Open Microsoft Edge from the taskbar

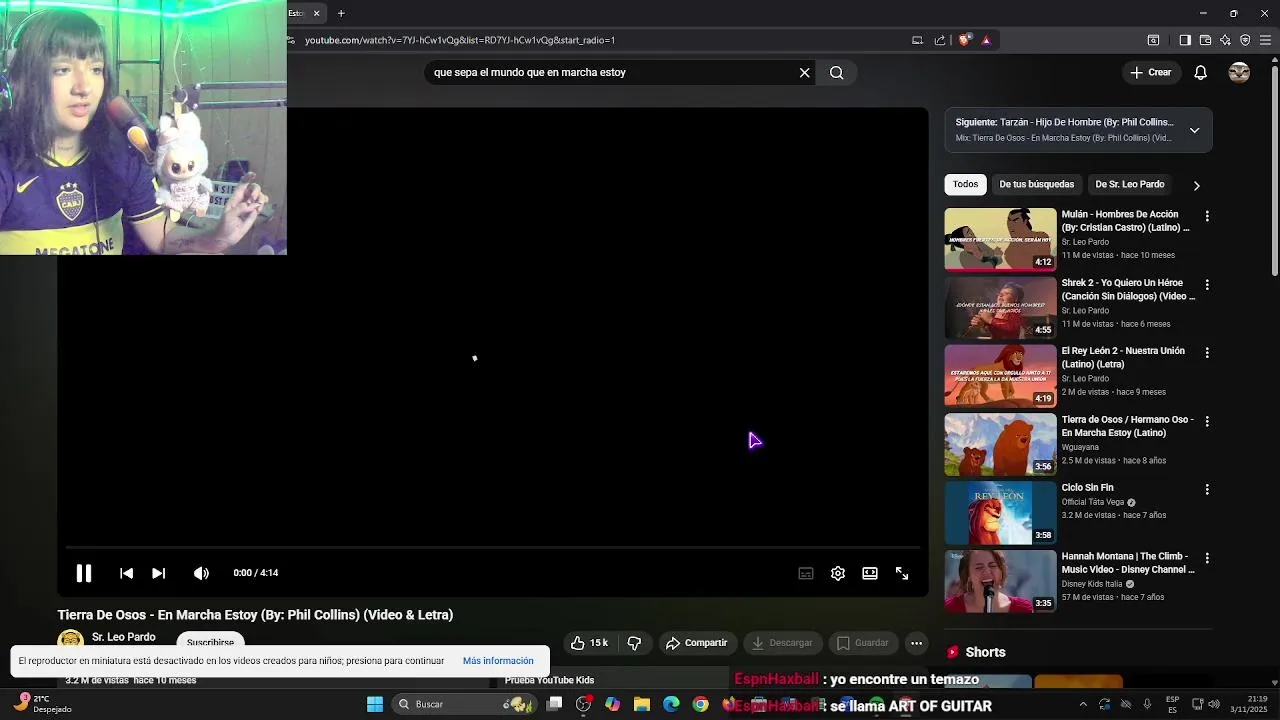671,704
